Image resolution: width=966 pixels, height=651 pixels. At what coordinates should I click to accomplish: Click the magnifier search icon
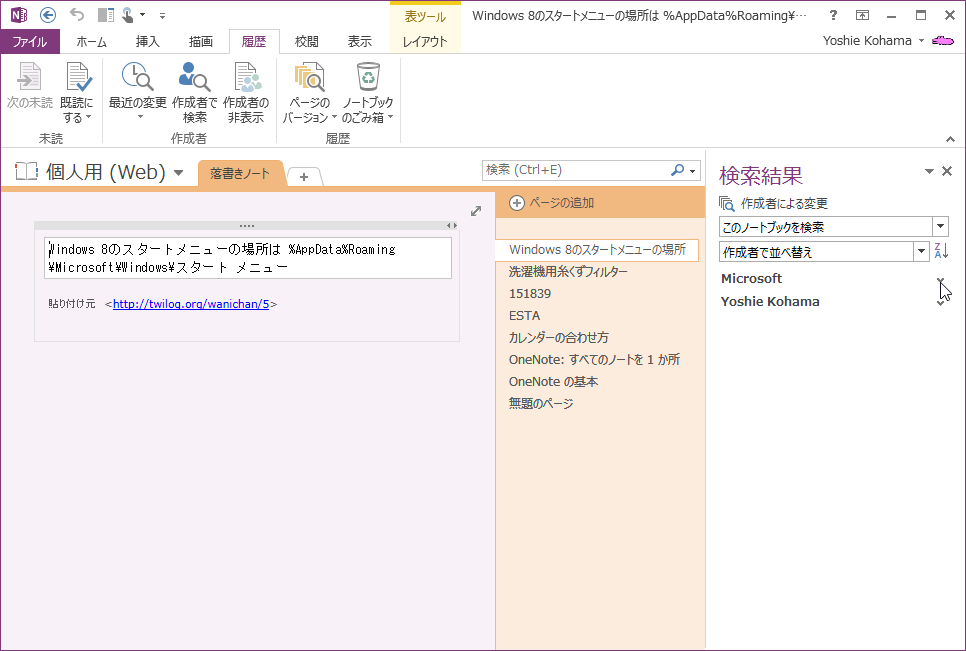[x=677, y=170]
